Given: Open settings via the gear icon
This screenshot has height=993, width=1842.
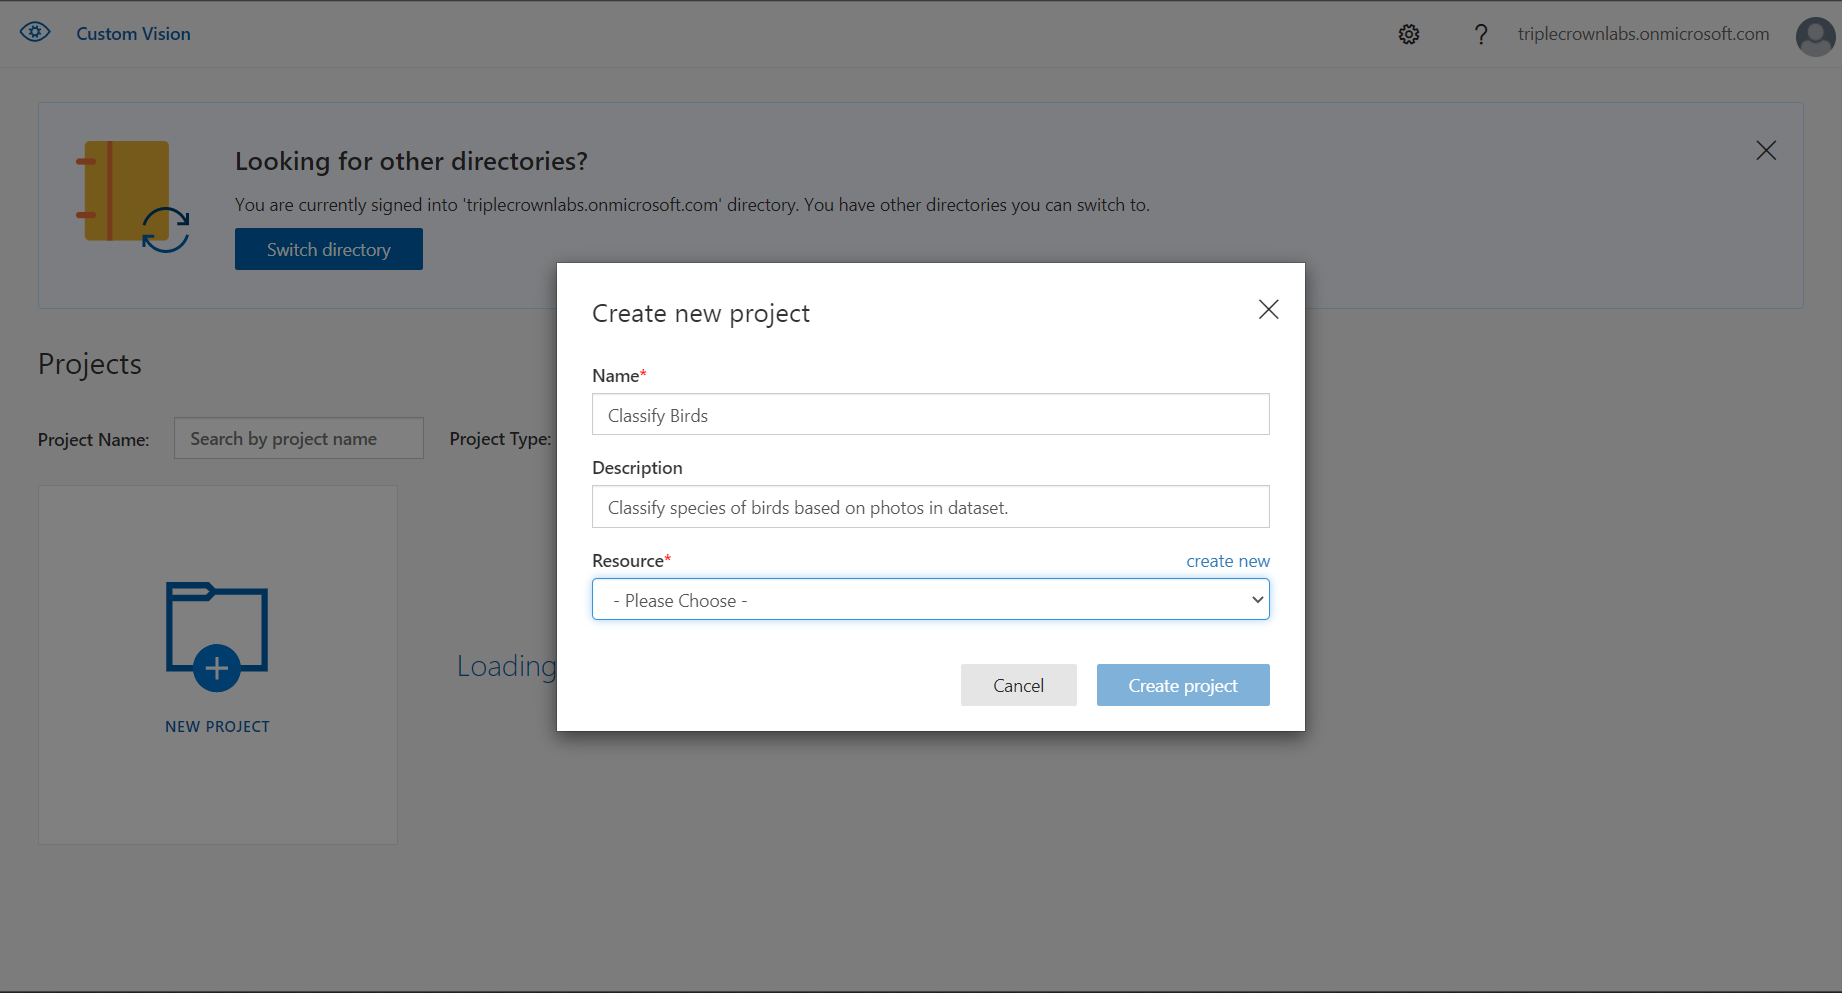Looking at the screenshot, I should [x=1408, y=33].
